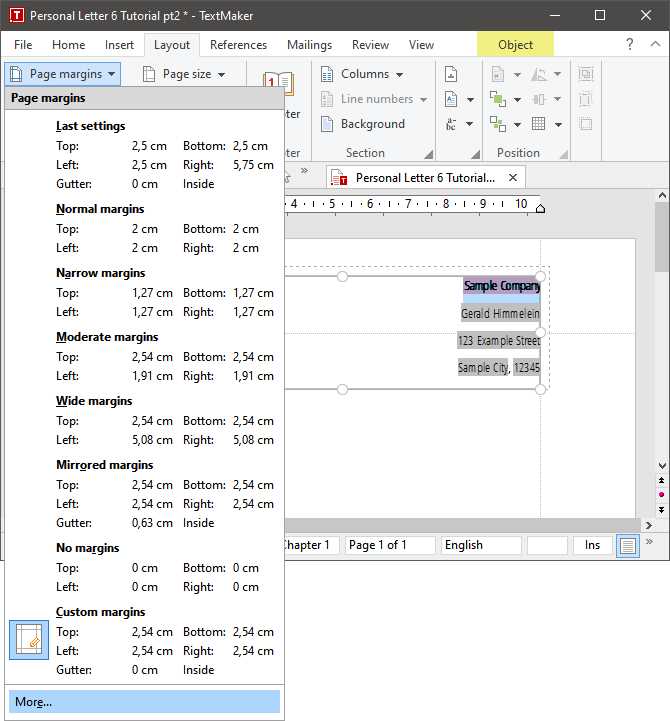Click the grid icon in Position group

pos(538,124)
